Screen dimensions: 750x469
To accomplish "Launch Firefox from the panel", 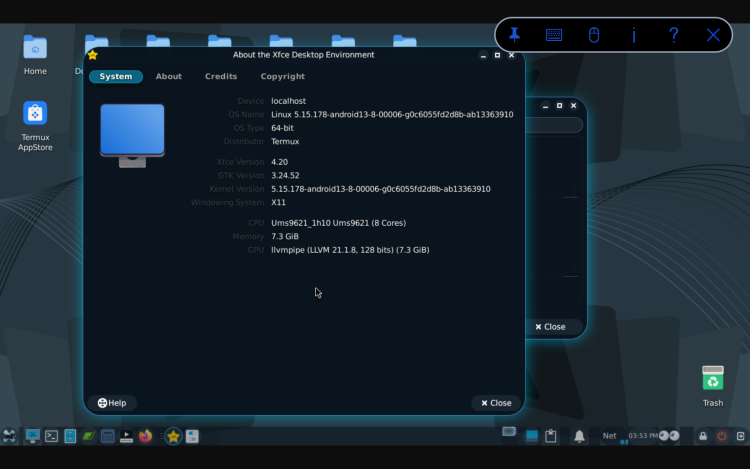I will 145,436.
